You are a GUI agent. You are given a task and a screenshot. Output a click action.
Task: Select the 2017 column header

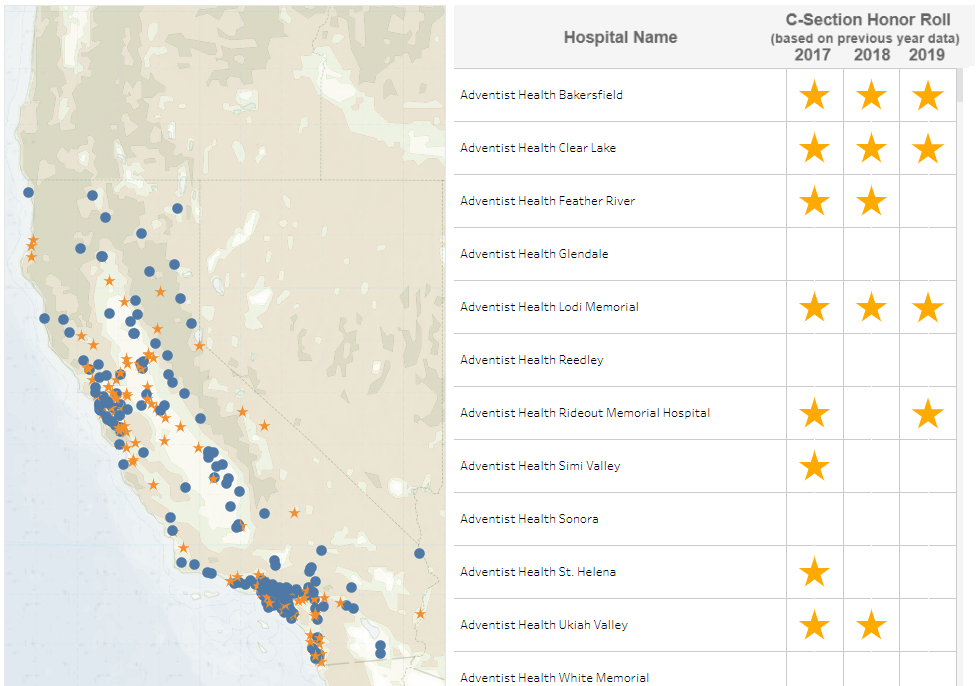pos(813,55)
